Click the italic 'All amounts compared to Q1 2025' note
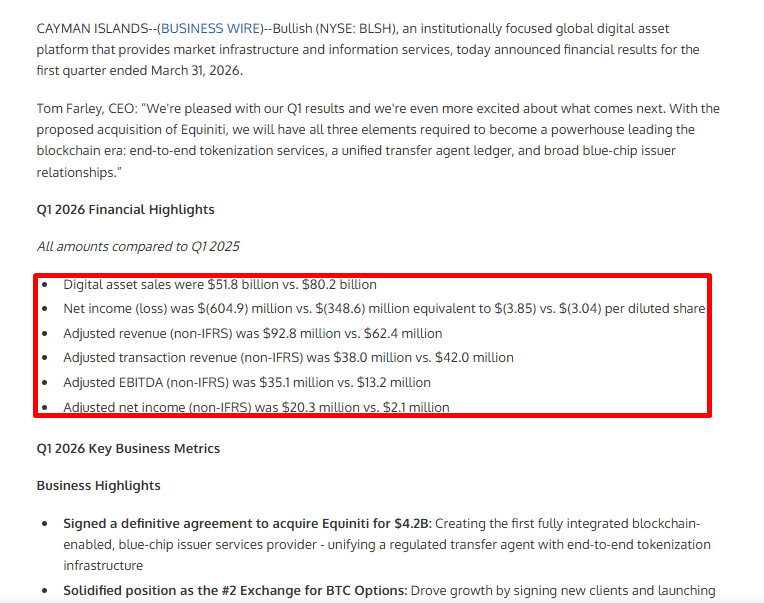This screenshot has height=603, width=764. (138, 246)
